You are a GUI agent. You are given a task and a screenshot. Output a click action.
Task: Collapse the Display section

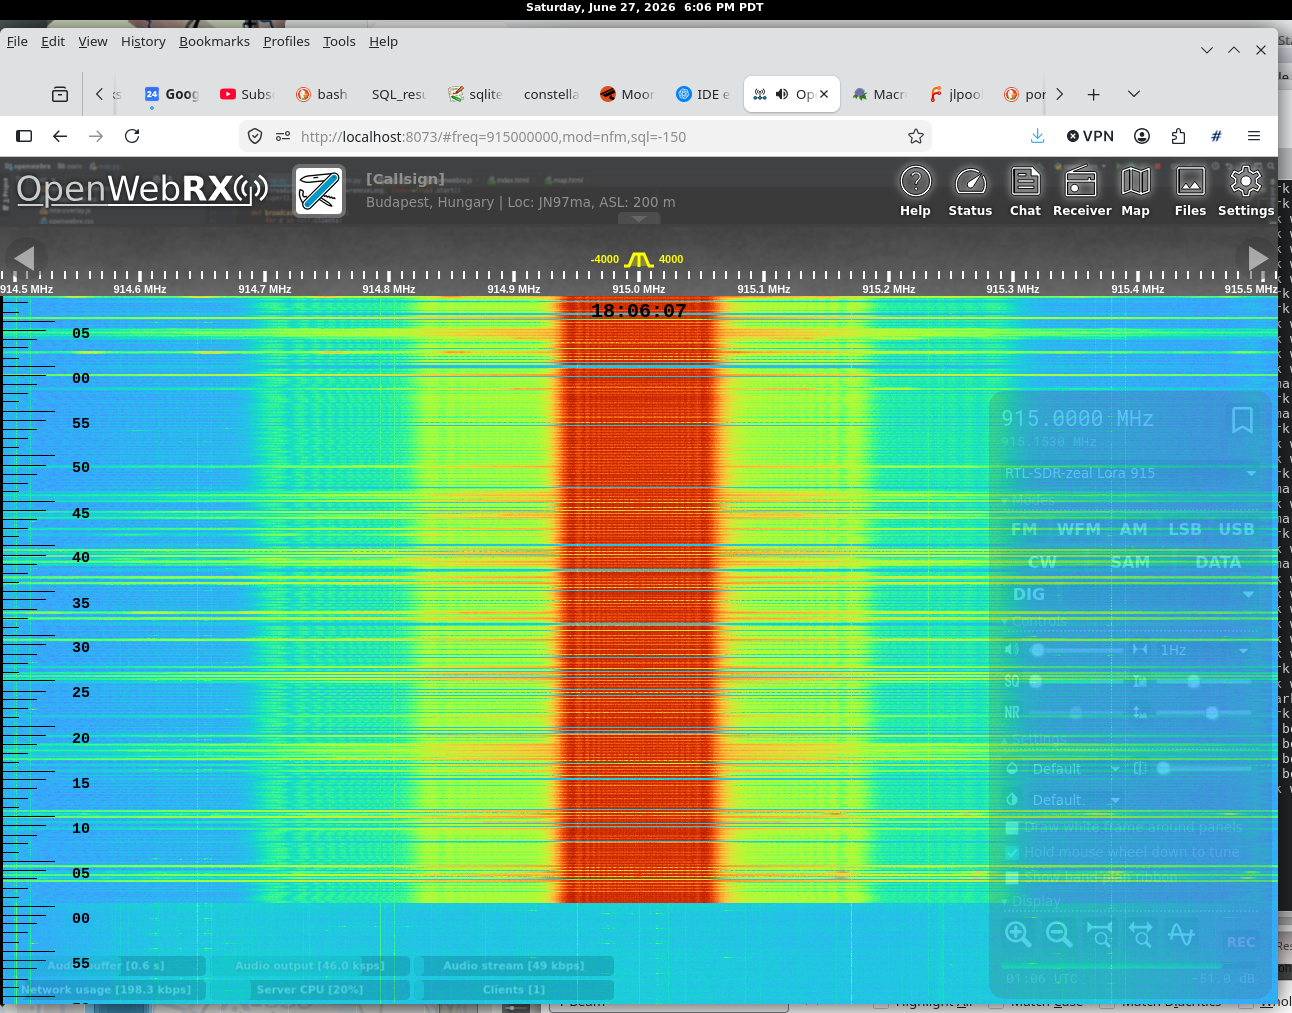1031,900
